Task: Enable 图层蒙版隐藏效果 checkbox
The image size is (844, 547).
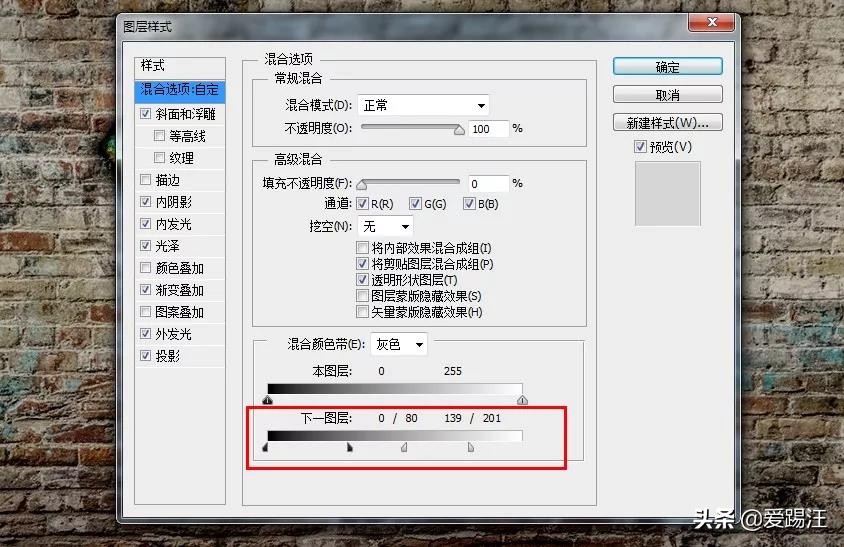Action: click(362, 296)
